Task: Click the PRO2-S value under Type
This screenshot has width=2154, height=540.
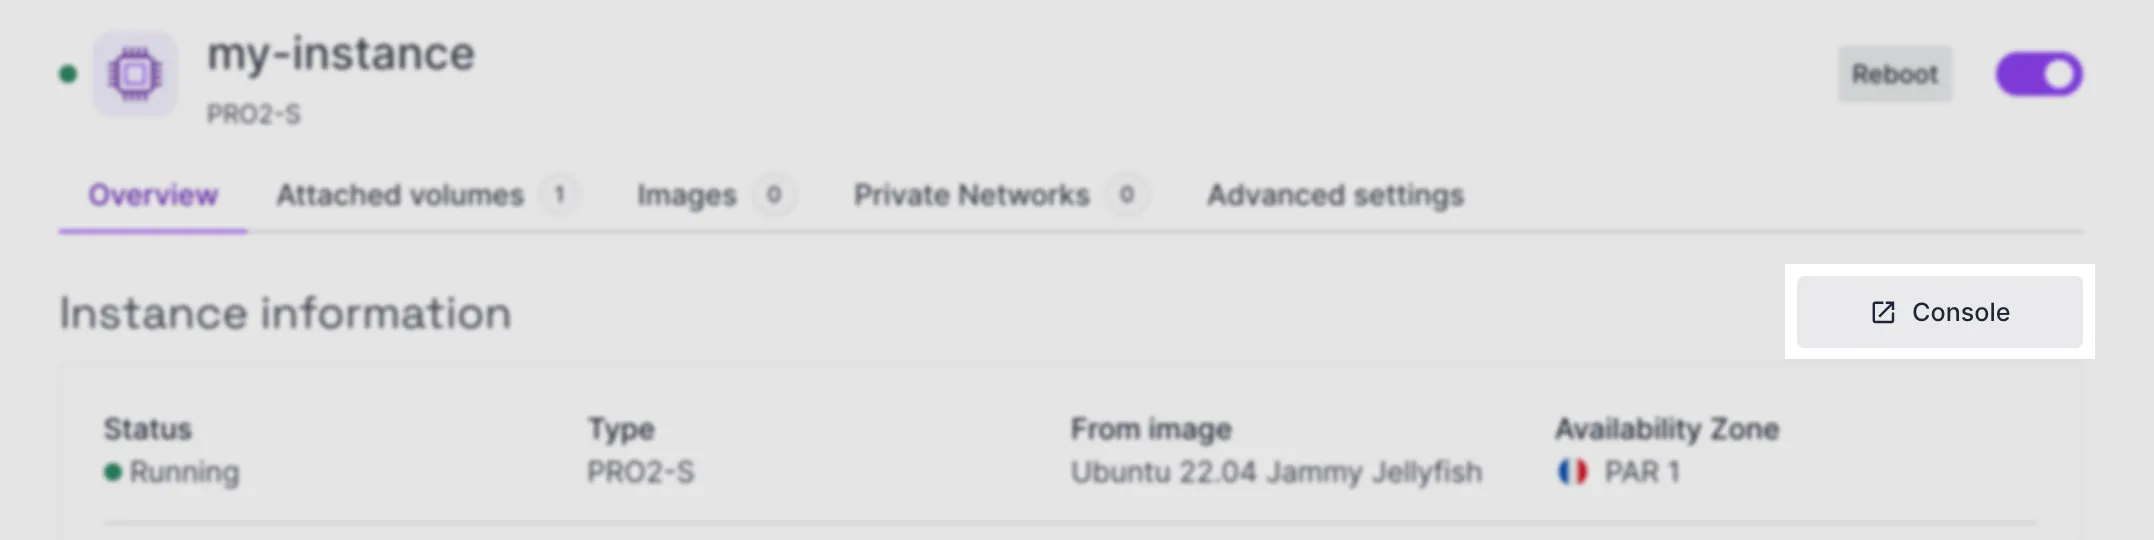Action: [x=640, y=472]
